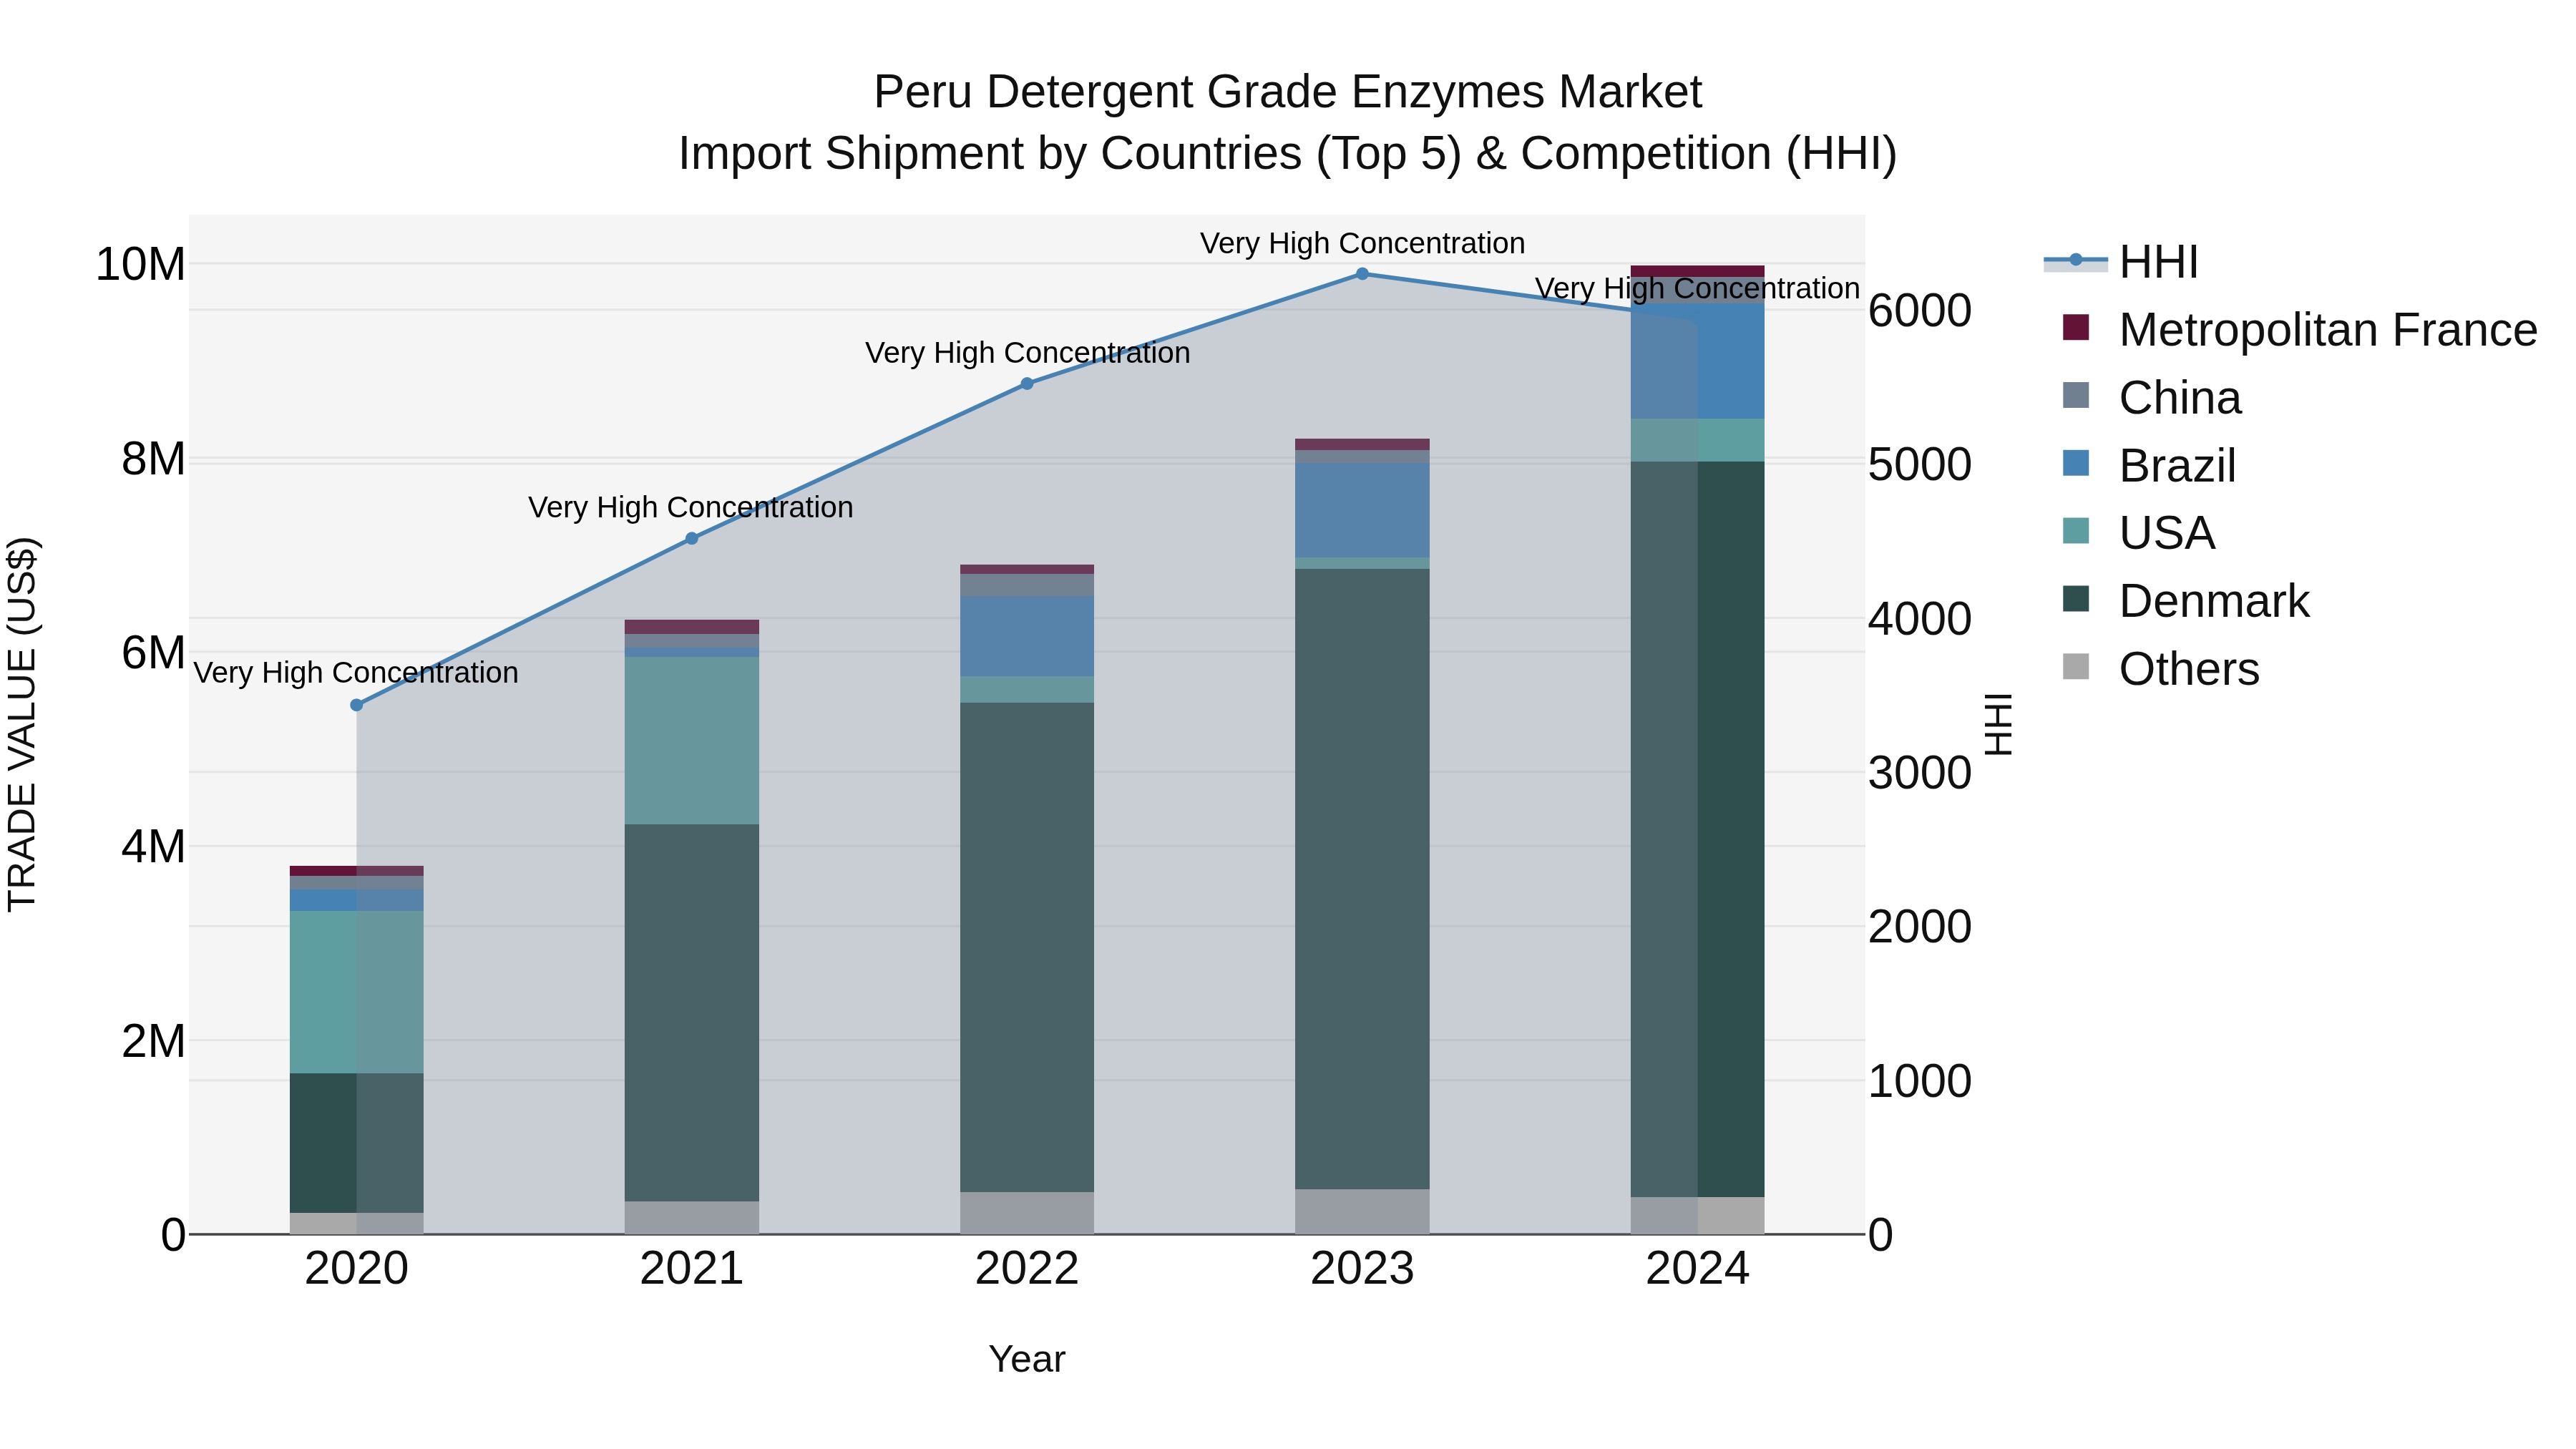Click the HHI peak marker for 2023
The width and height of the screenshot is (2576, 1449).
(1362, 274)
